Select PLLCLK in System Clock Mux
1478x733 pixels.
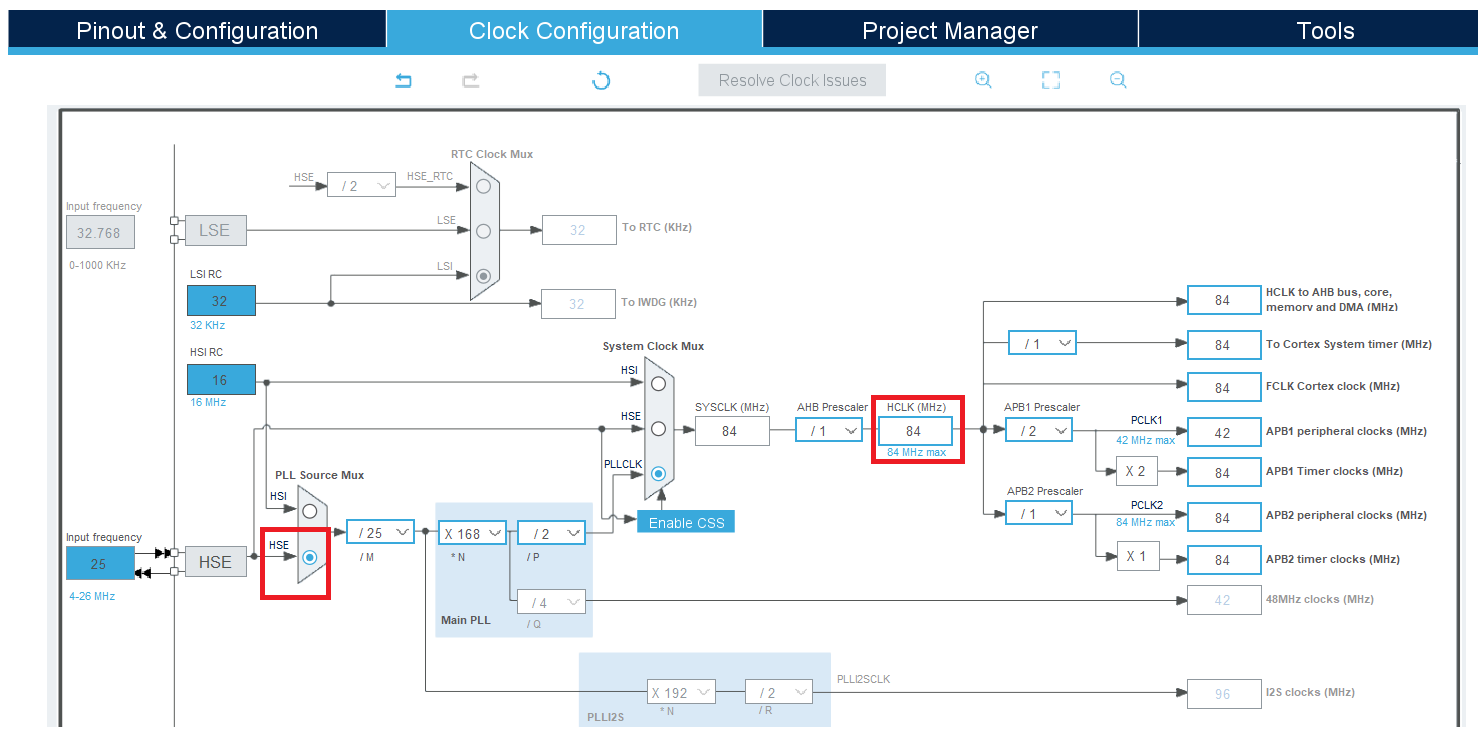pyautogui.click(x=658, y=474)
